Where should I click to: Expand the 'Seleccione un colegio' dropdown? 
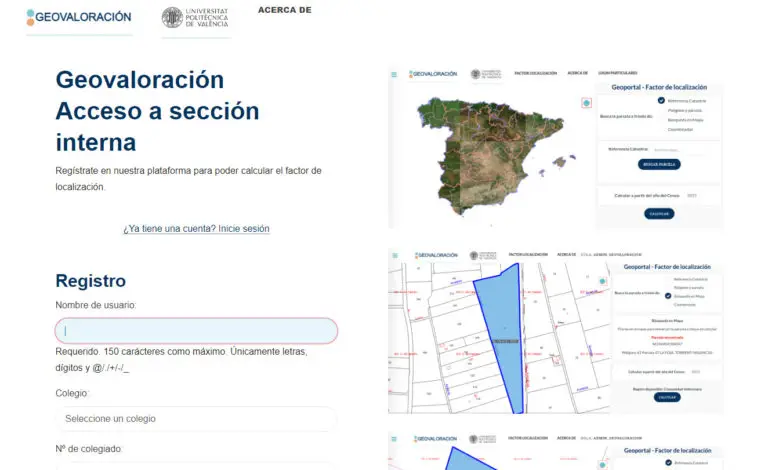point(196,419)
